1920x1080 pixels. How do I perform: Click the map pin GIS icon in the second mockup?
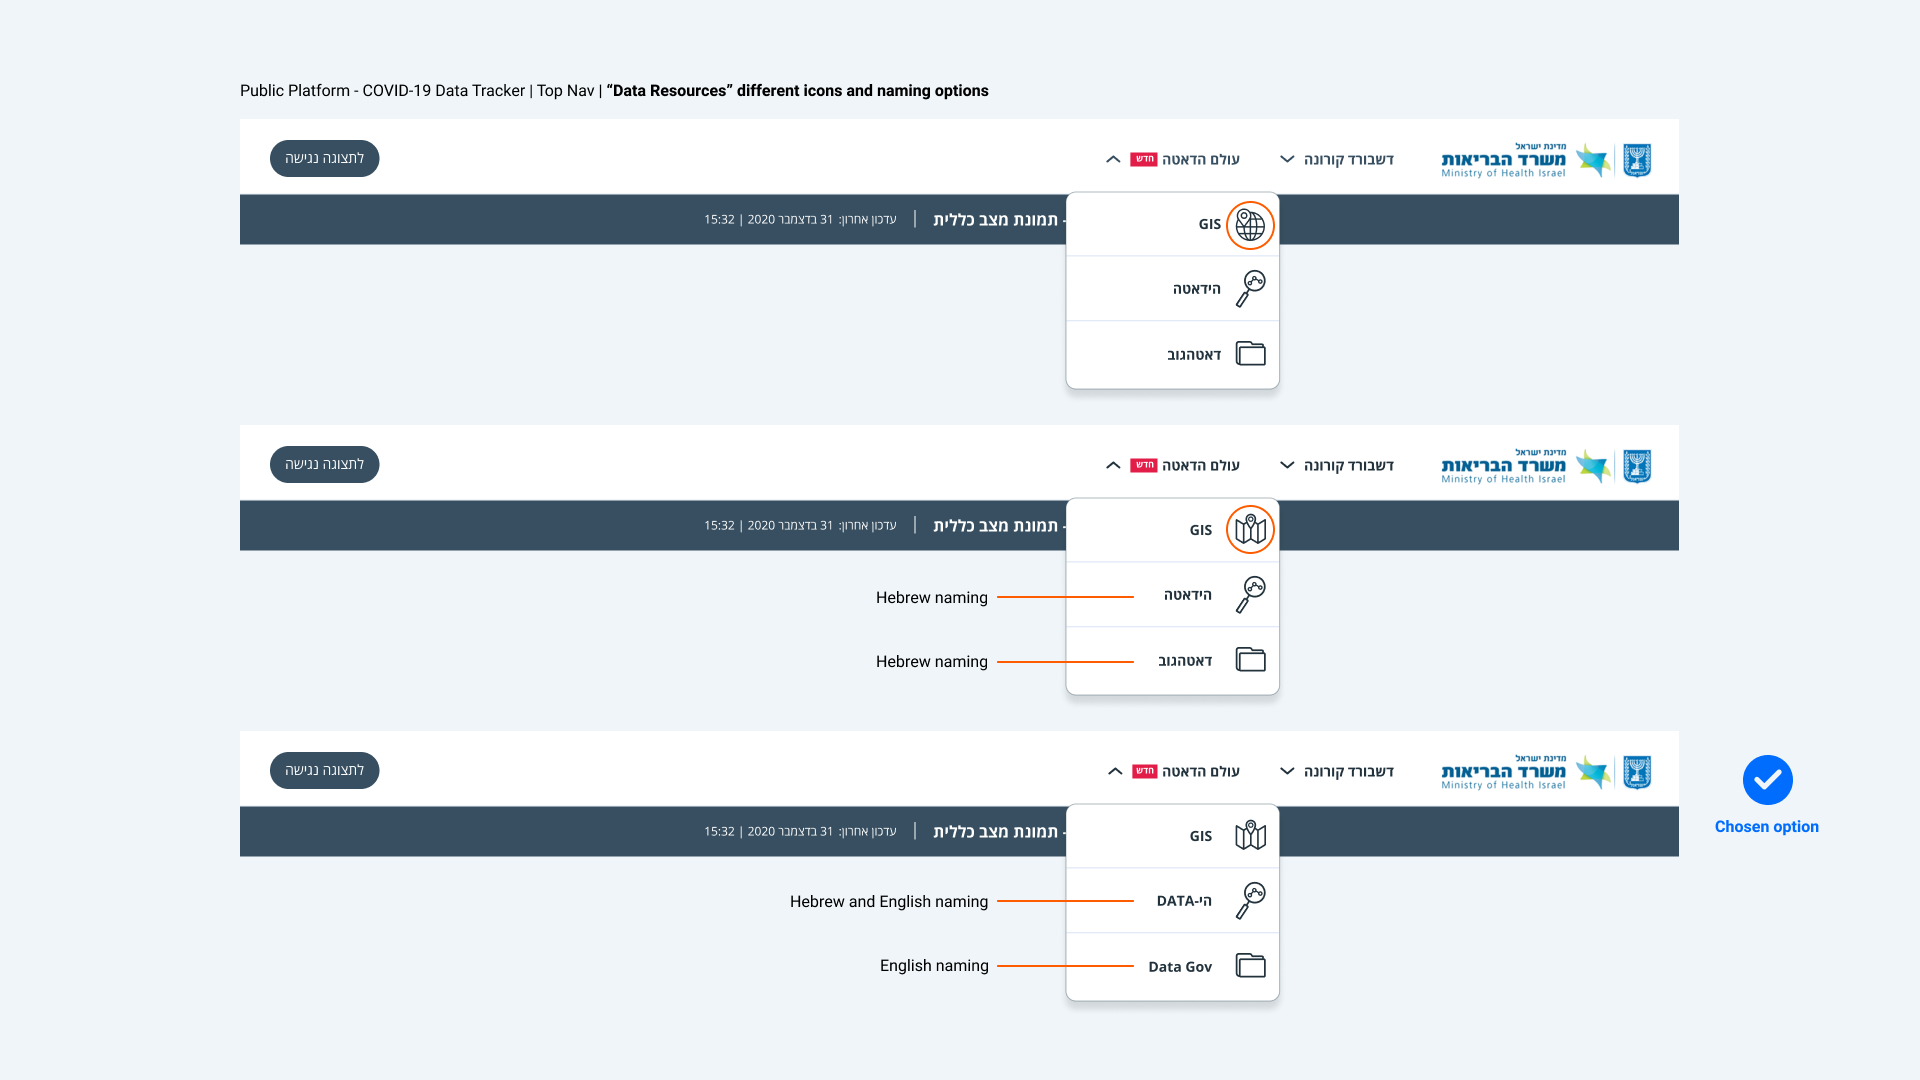click(1250, 530)
